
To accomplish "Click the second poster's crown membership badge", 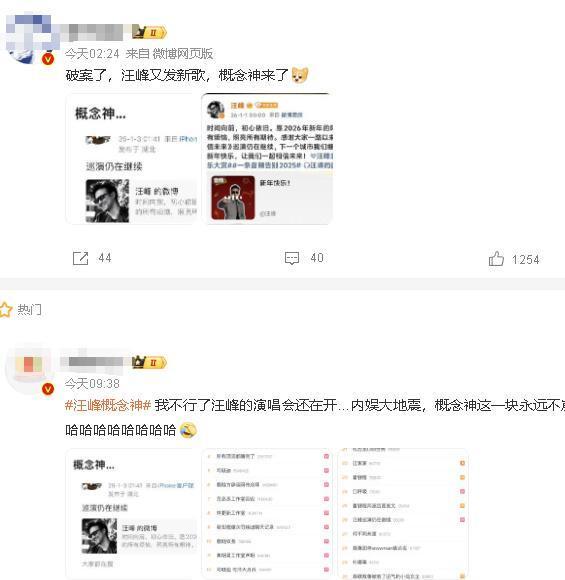I will (x=149, y=362).
